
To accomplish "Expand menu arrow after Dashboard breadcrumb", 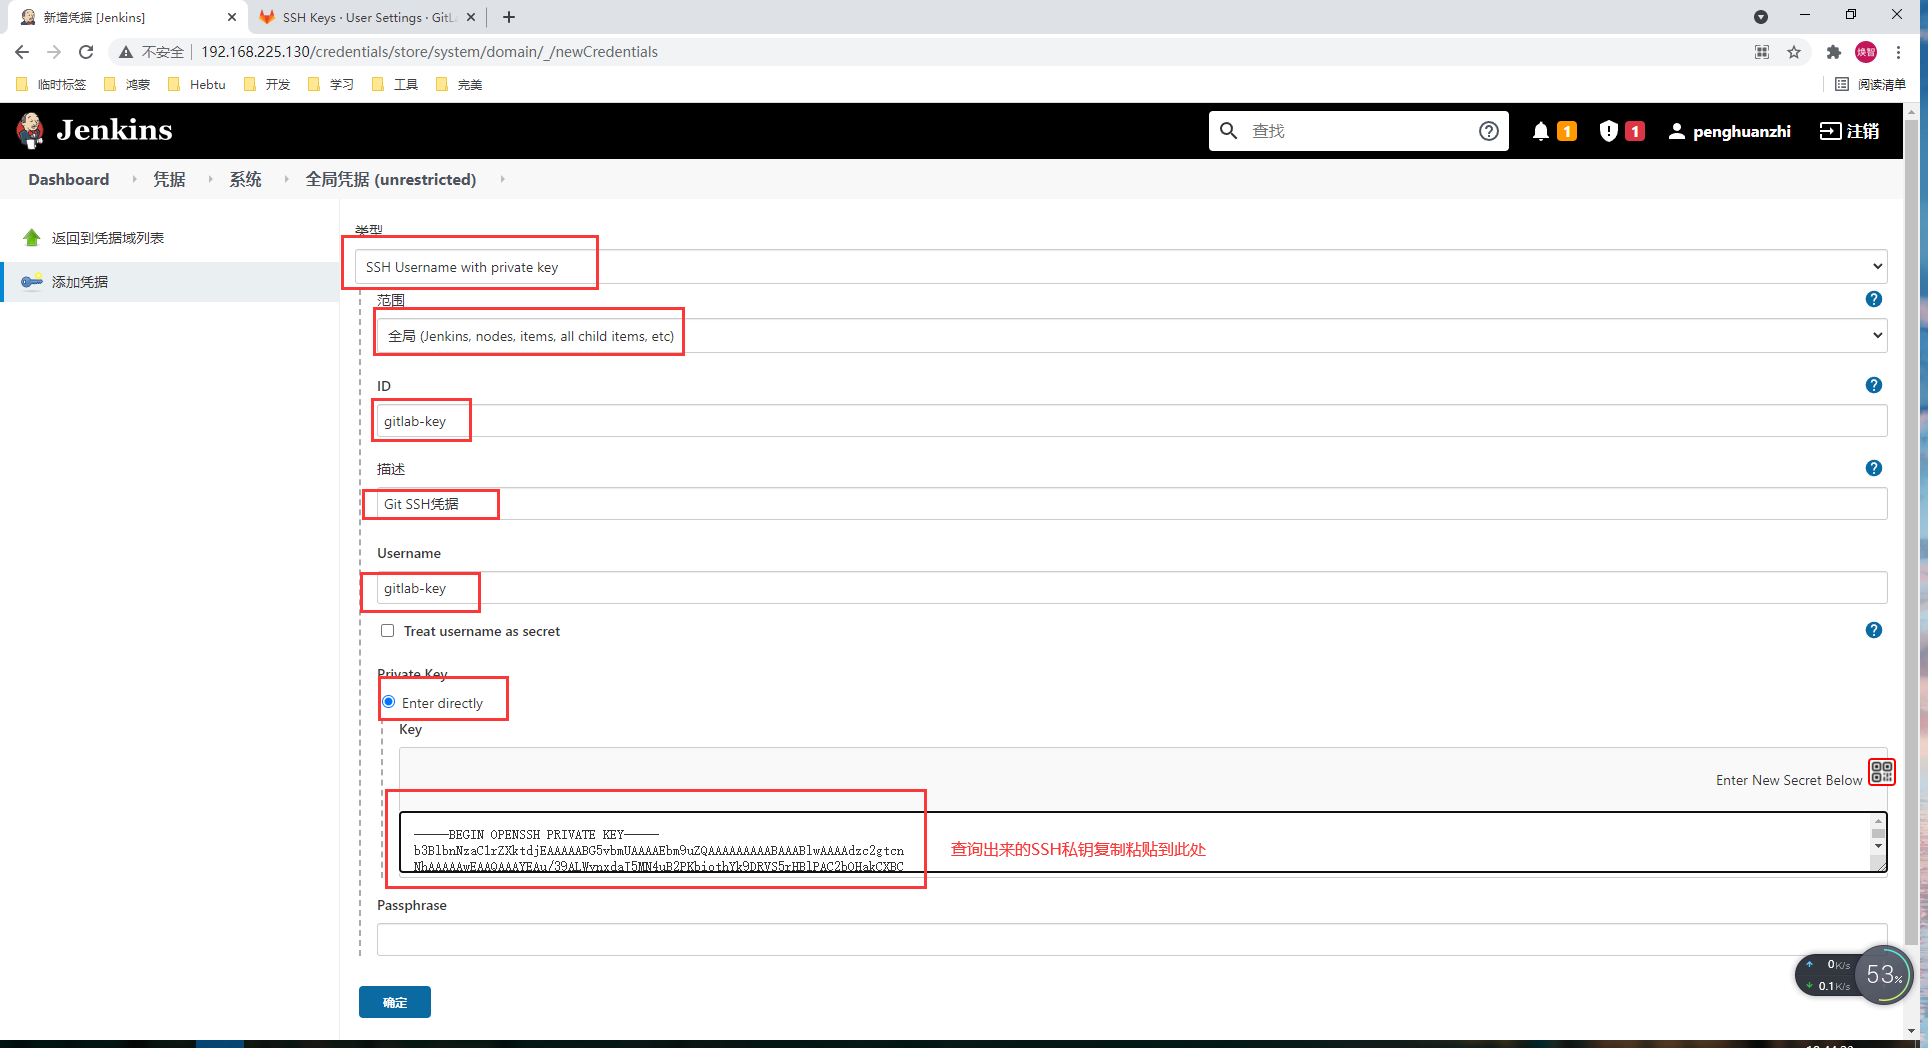I will point(134,179).
